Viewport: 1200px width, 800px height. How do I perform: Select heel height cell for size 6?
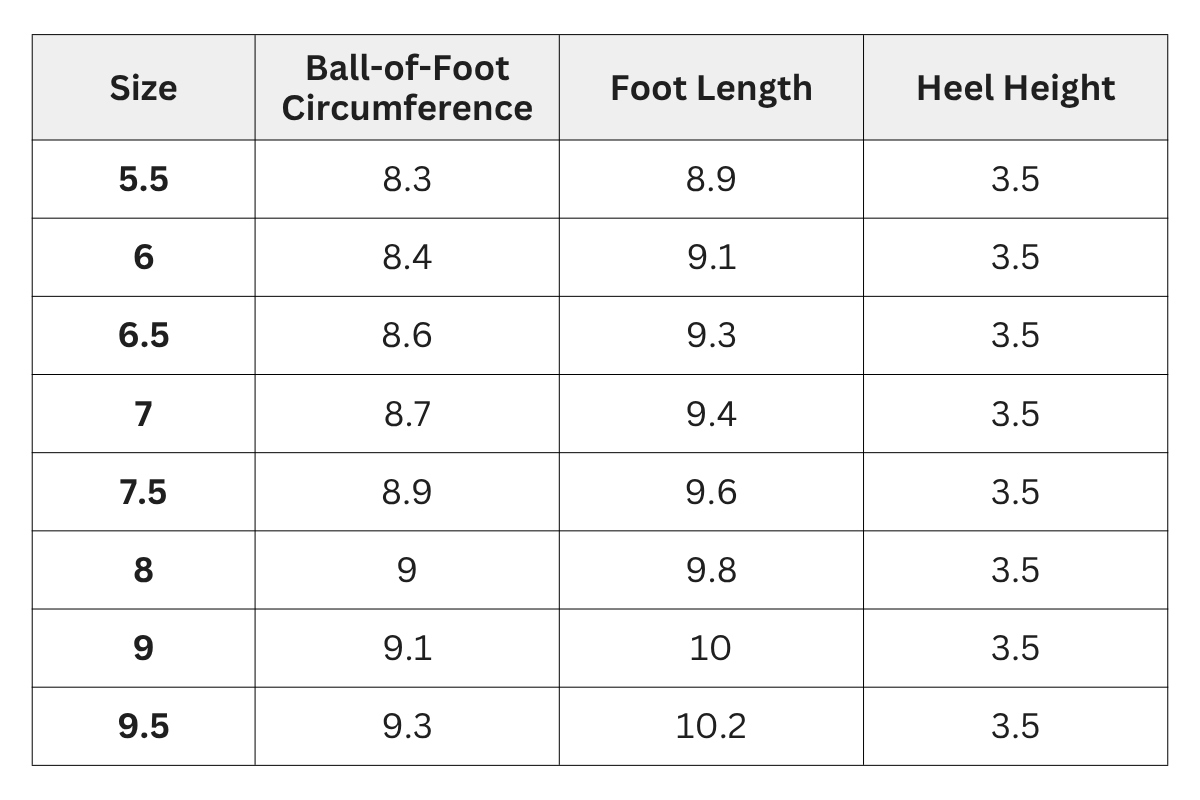pos(1015,258)
